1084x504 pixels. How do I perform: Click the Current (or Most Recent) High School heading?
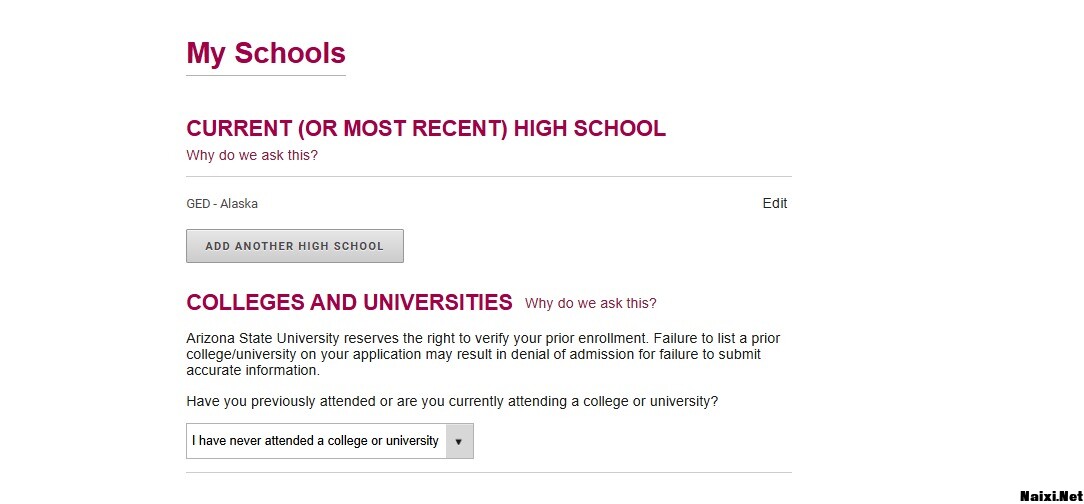tap(425, 128)
